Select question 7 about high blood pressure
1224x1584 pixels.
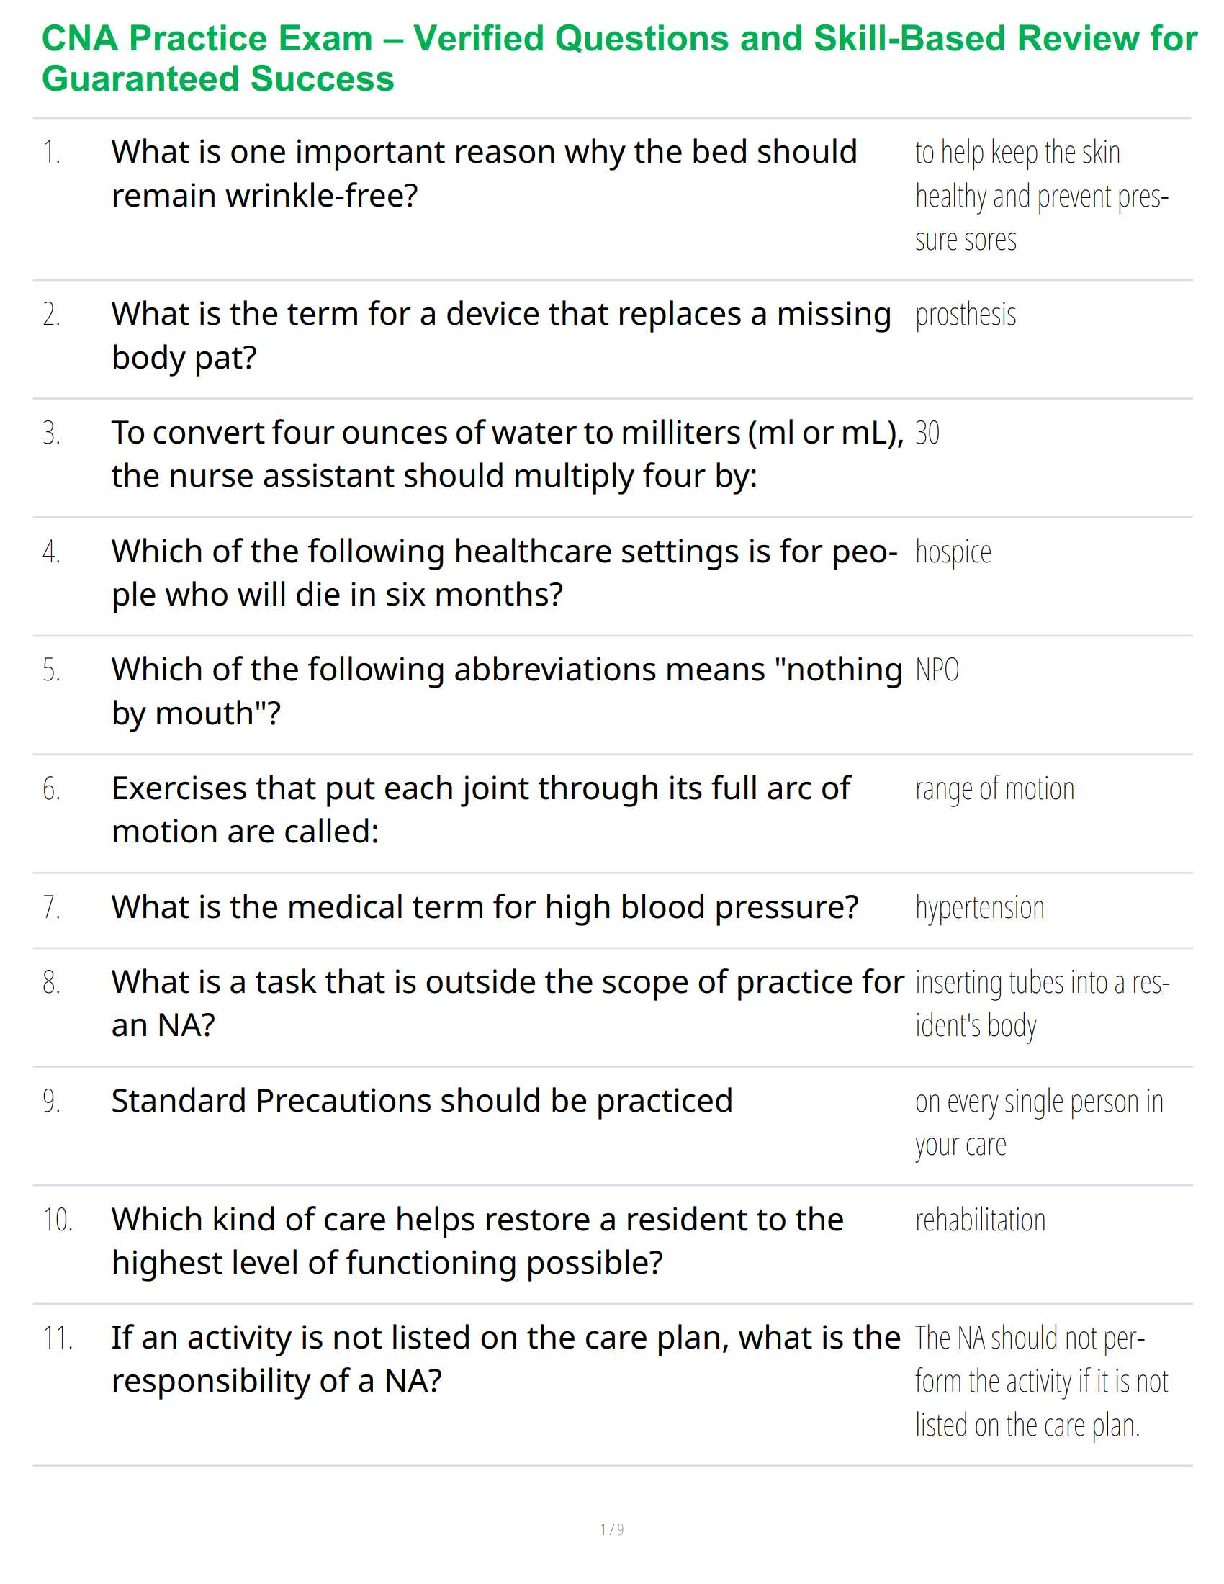485,907
